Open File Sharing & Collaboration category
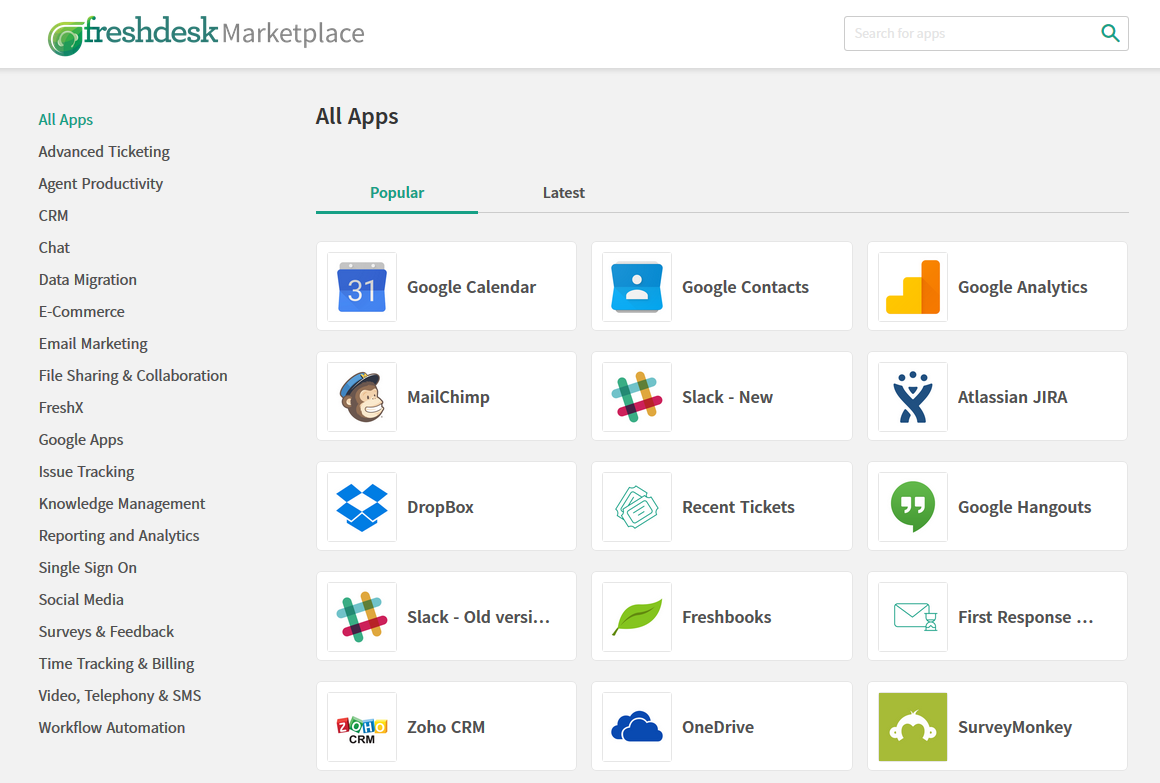Screen dimensions: 1160x783 point(133,375)
